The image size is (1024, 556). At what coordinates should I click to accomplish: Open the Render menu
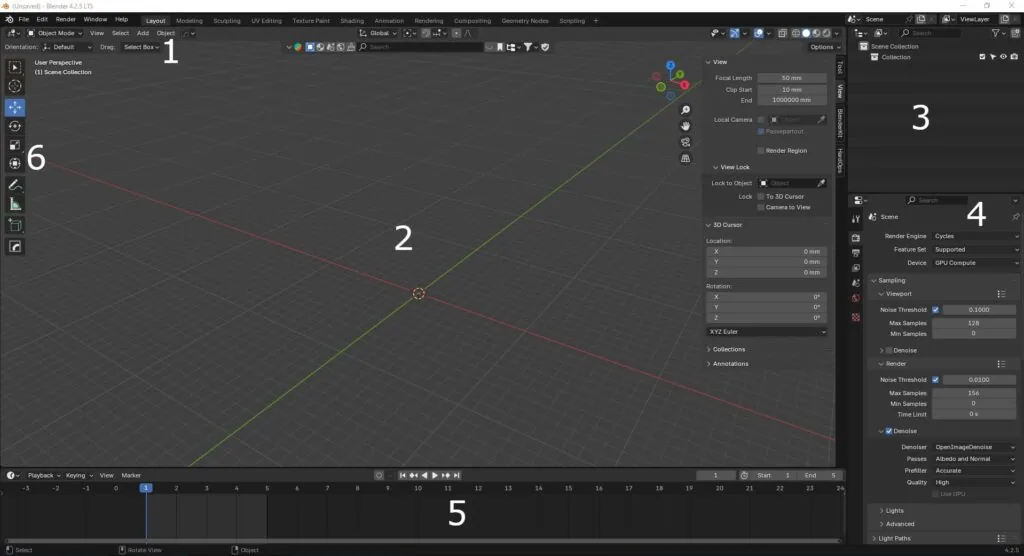pos(65,20)
